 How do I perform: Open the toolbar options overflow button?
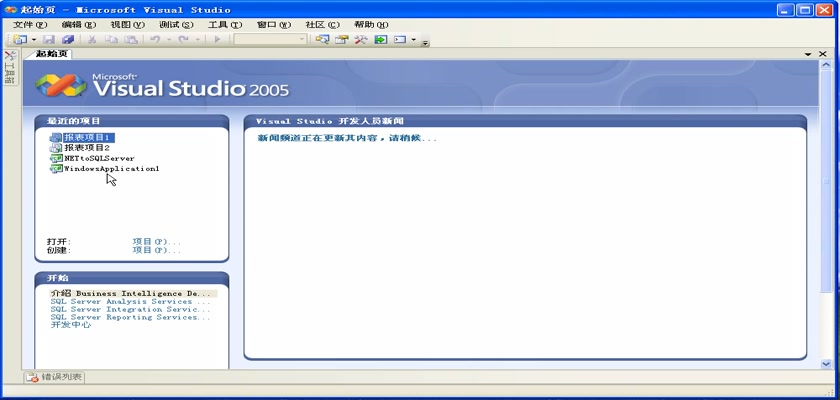[425, 42]
